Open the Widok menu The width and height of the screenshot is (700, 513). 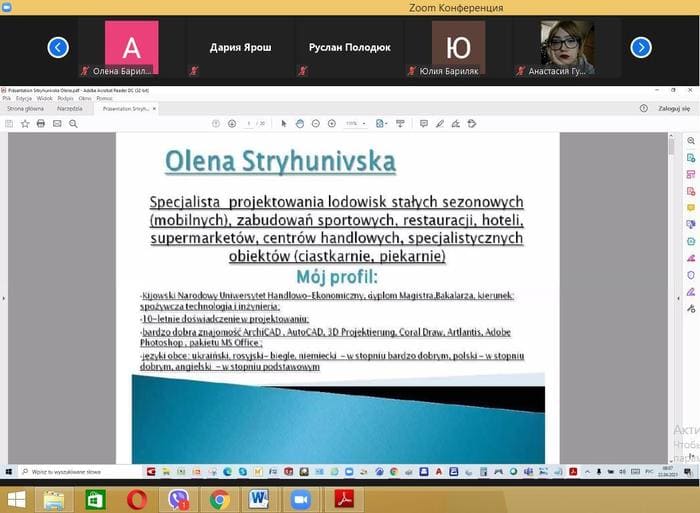(45, 98)
